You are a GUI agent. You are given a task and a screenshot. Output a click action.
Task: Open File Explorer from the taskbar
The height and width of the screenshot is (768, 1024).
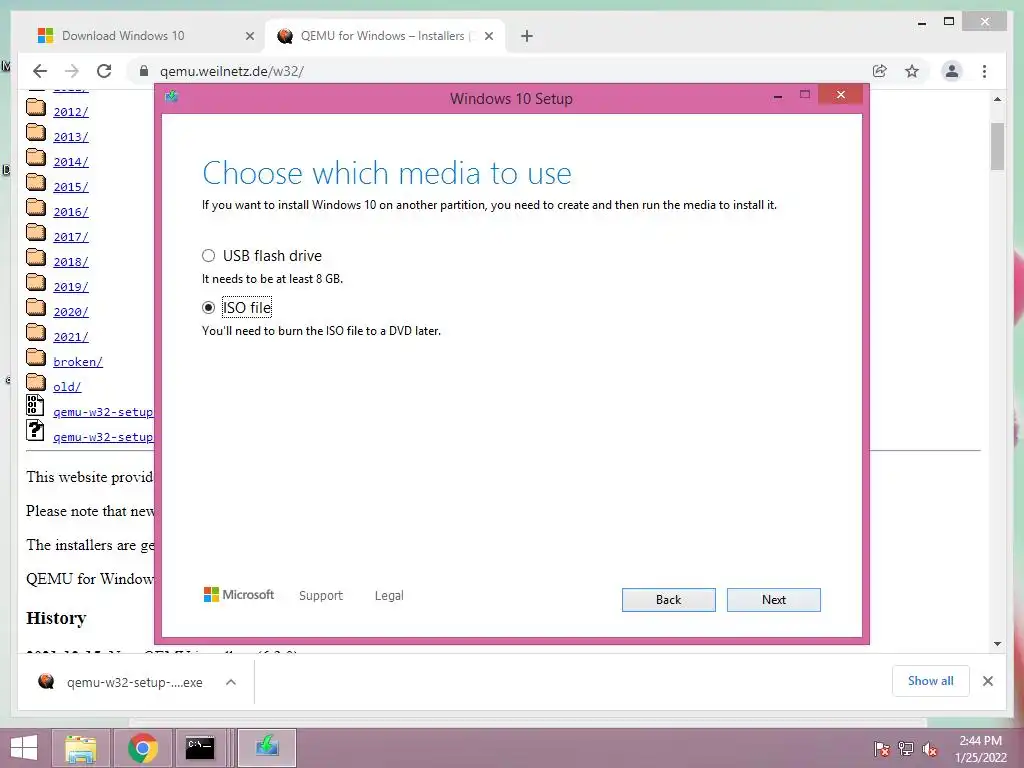tap(80, 748)
